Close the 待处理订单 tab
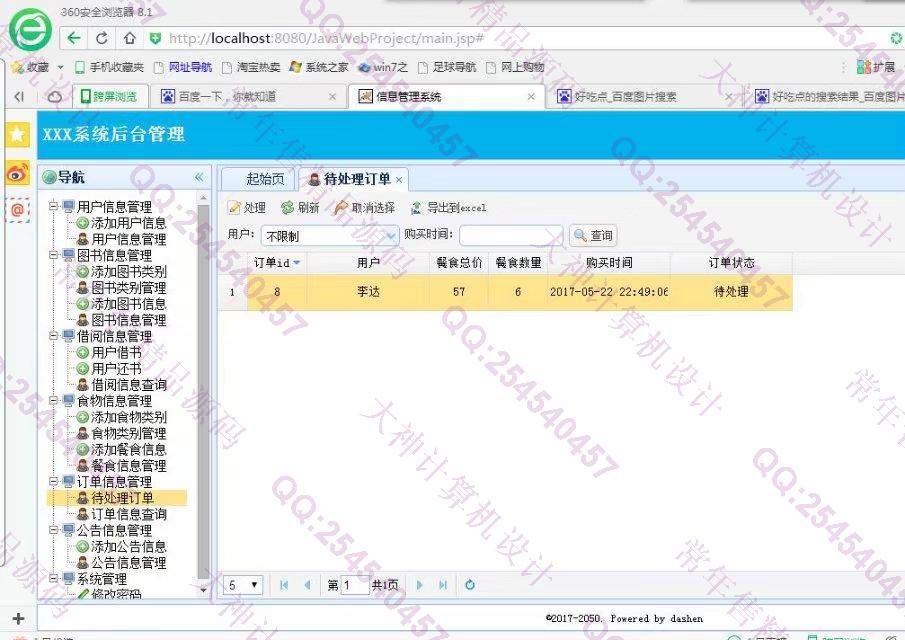 click(x=398, y=180)
